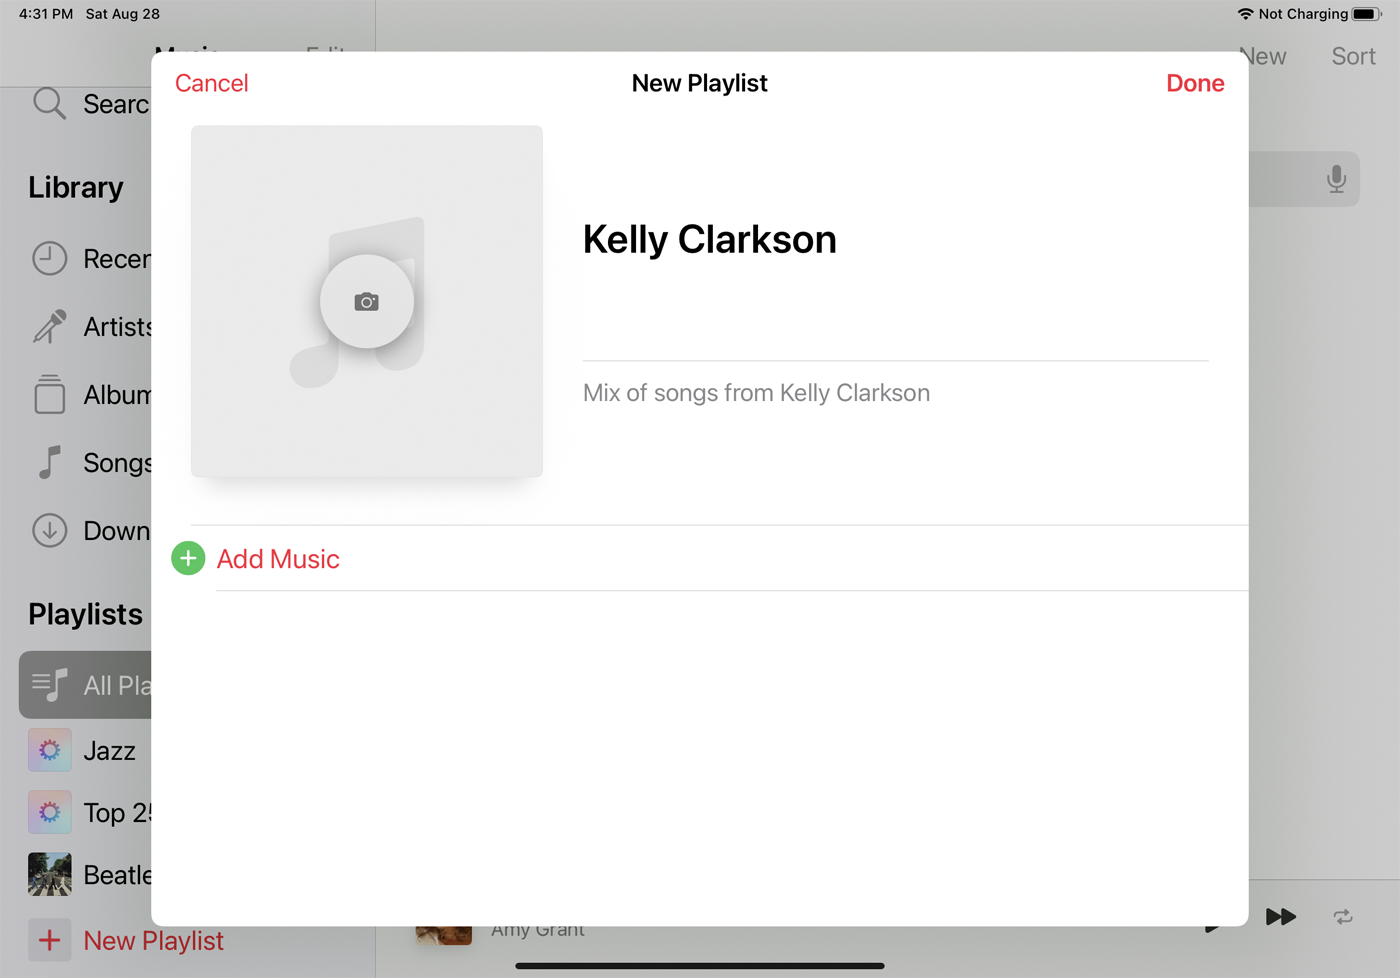Click the Add Music link
Image resolution: width=1400 pixels, height=978 pixels.
pos(278,559)
